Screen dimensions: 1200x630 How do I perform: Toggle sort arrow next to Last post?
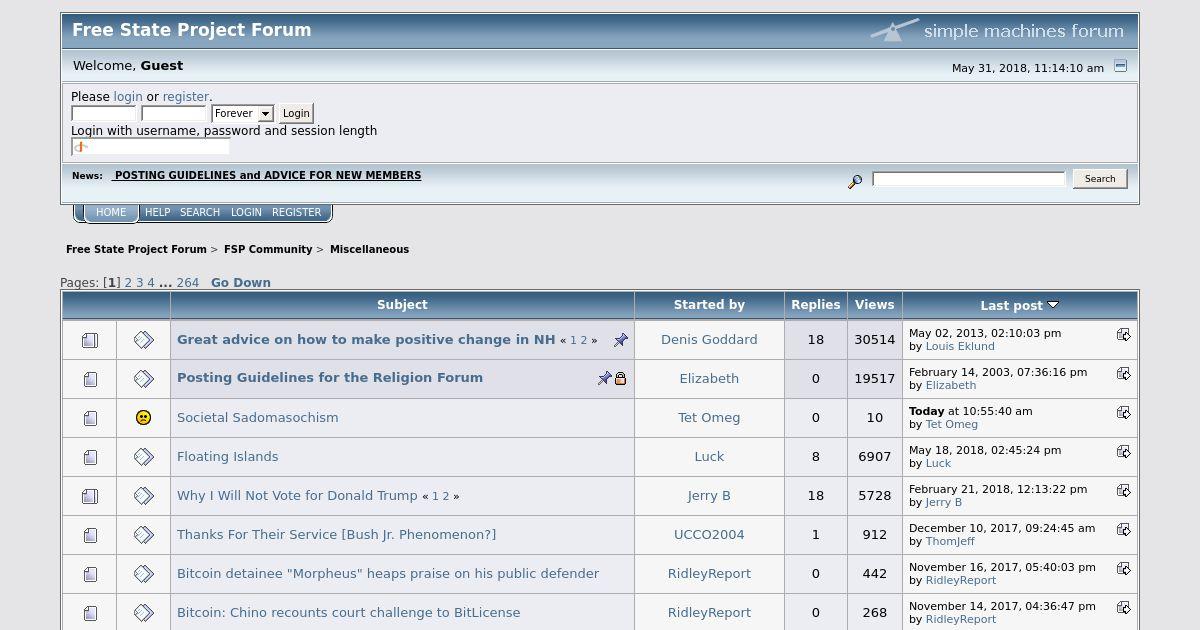tap(1053, 305)
